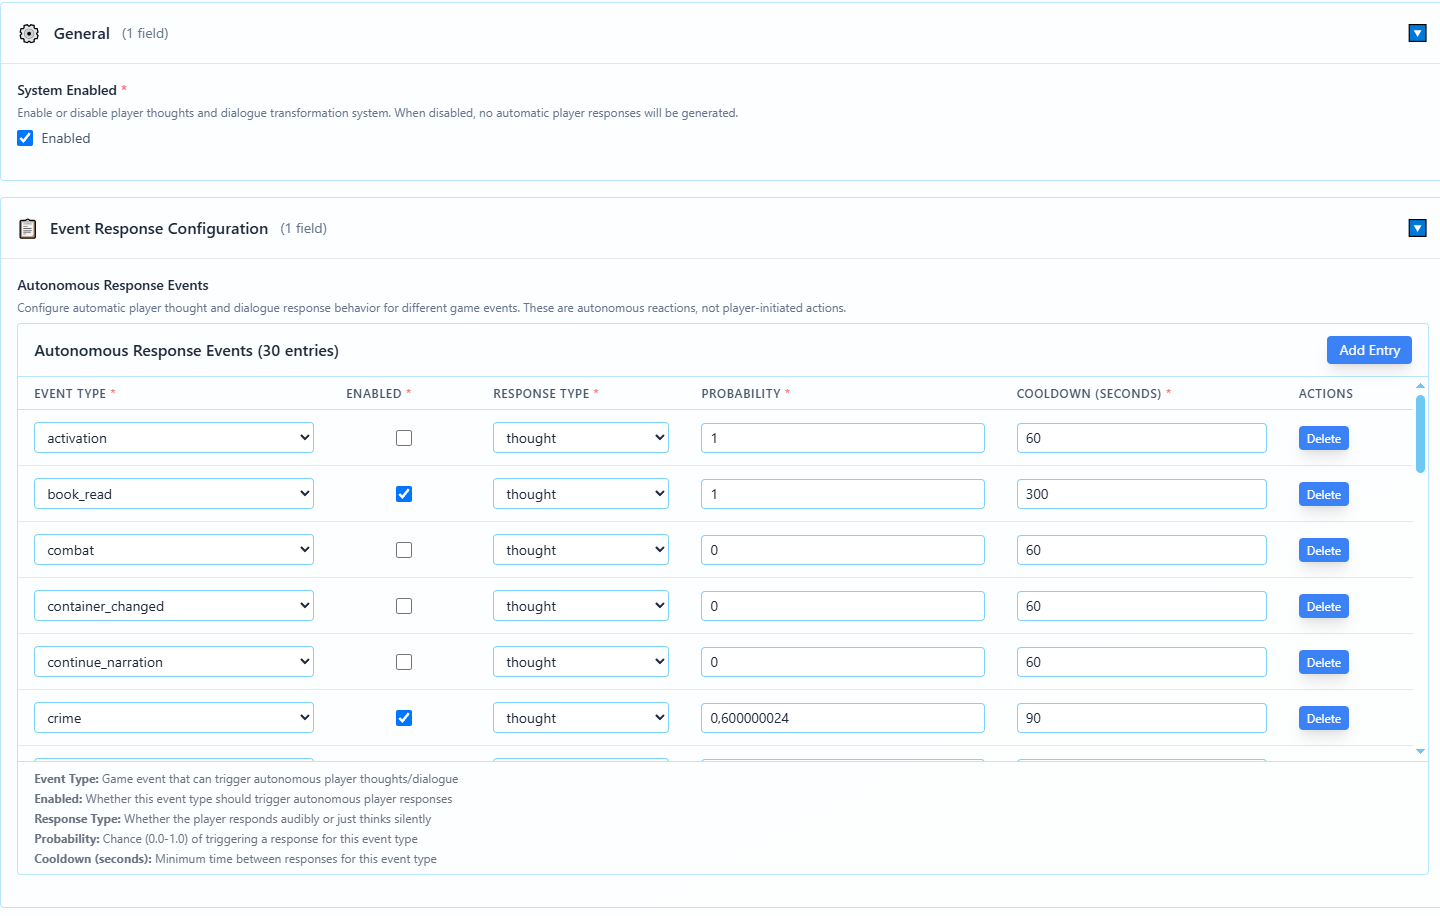Open response type dropdown for container_changed

pos(580,606)
